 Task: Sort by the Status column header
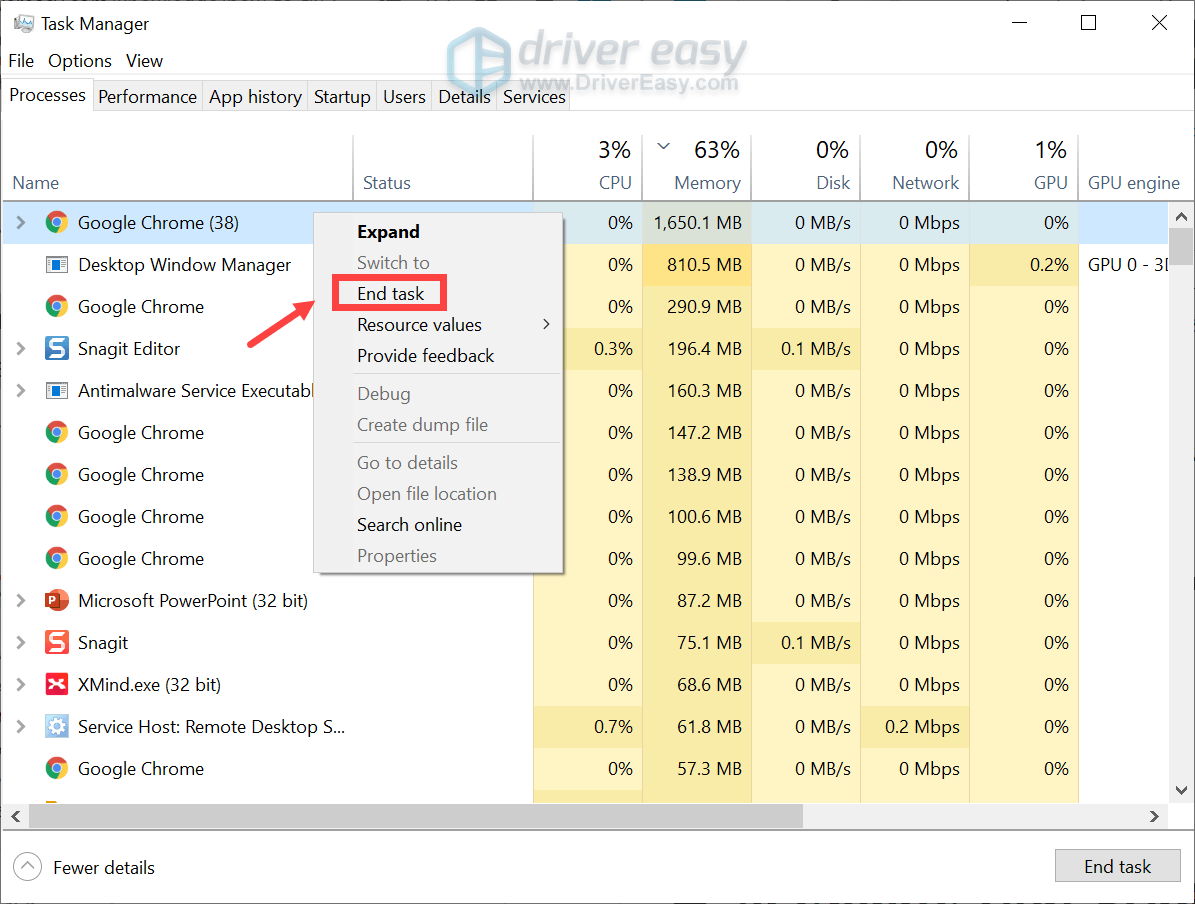tap(443, 168)
